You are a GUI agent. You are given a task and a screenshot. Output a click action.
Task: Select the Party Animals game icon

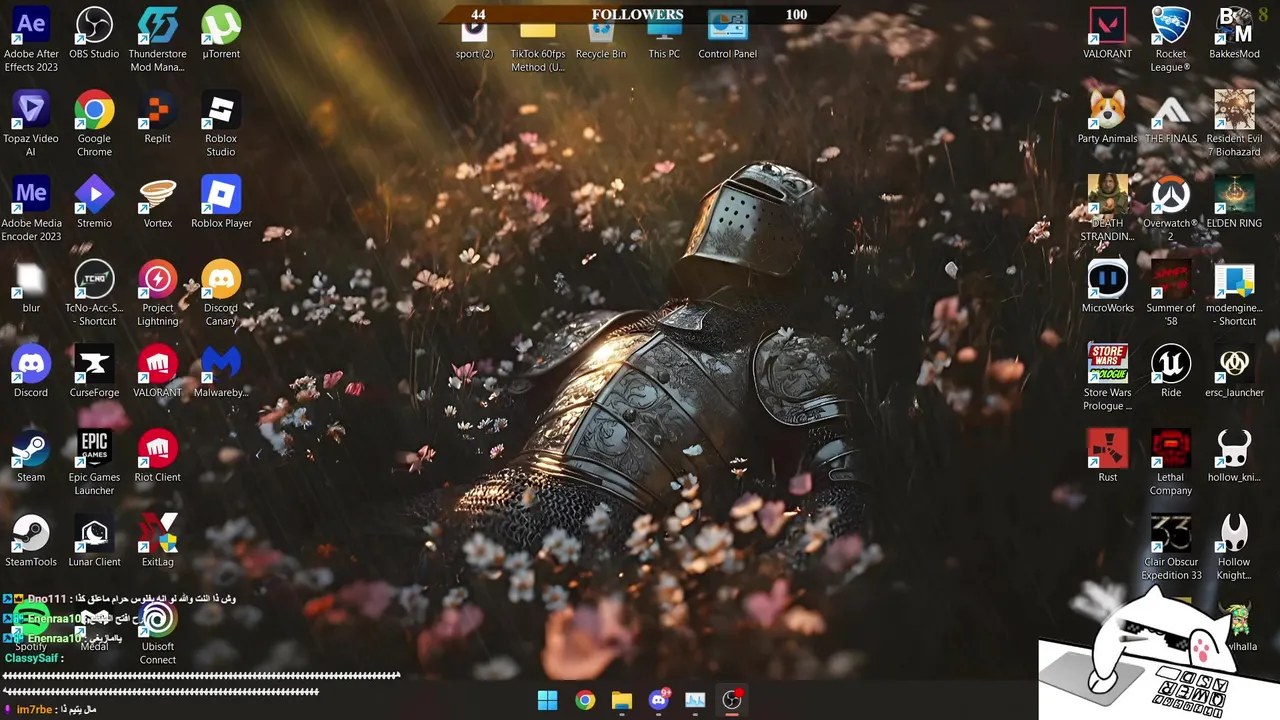pyautogui.click(x=1107, y=119)
